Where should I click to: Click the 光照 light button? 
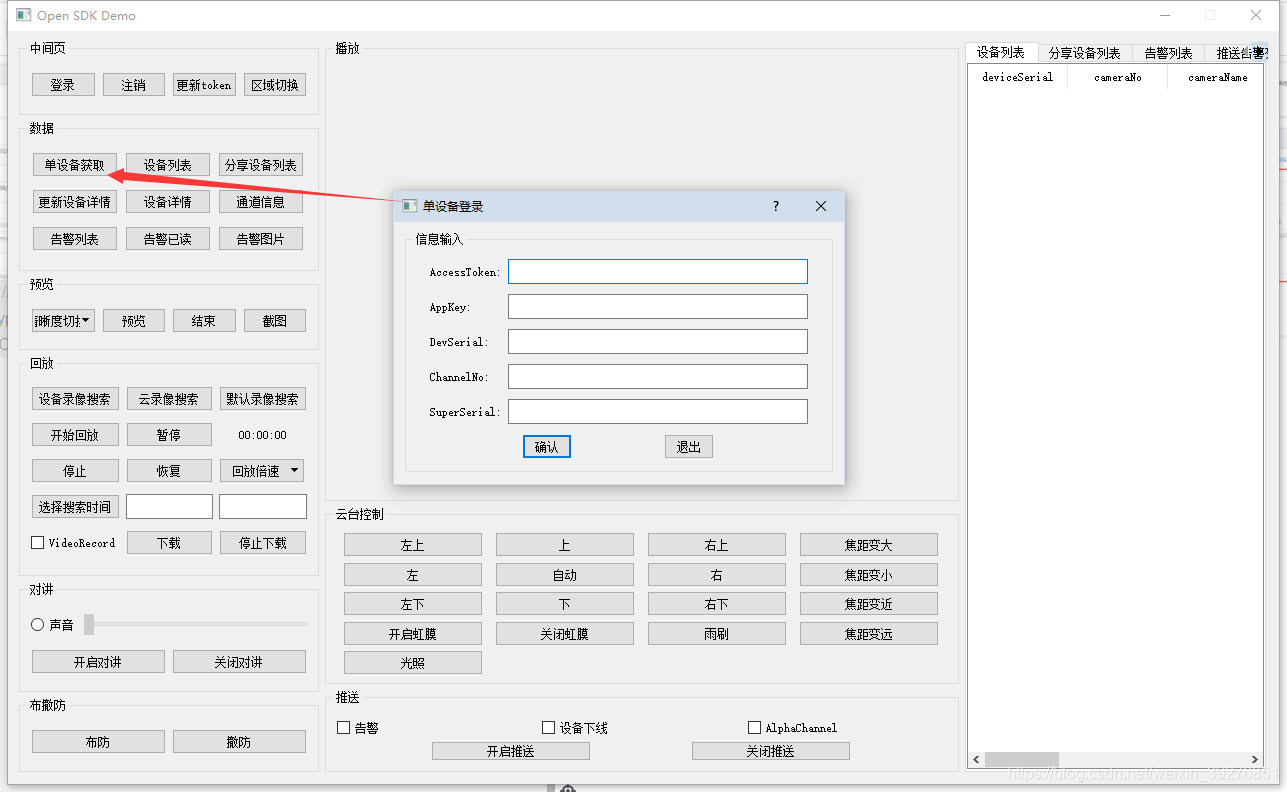pos(413,663)
